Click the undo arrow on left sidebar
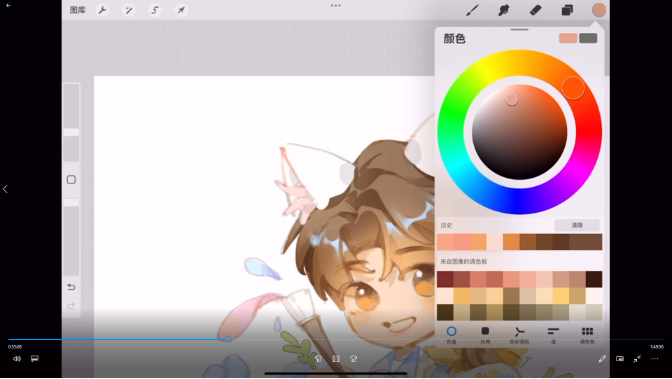The height and width of the screenshot is (379, 672). pyautogui.click(x=71, y=287)
